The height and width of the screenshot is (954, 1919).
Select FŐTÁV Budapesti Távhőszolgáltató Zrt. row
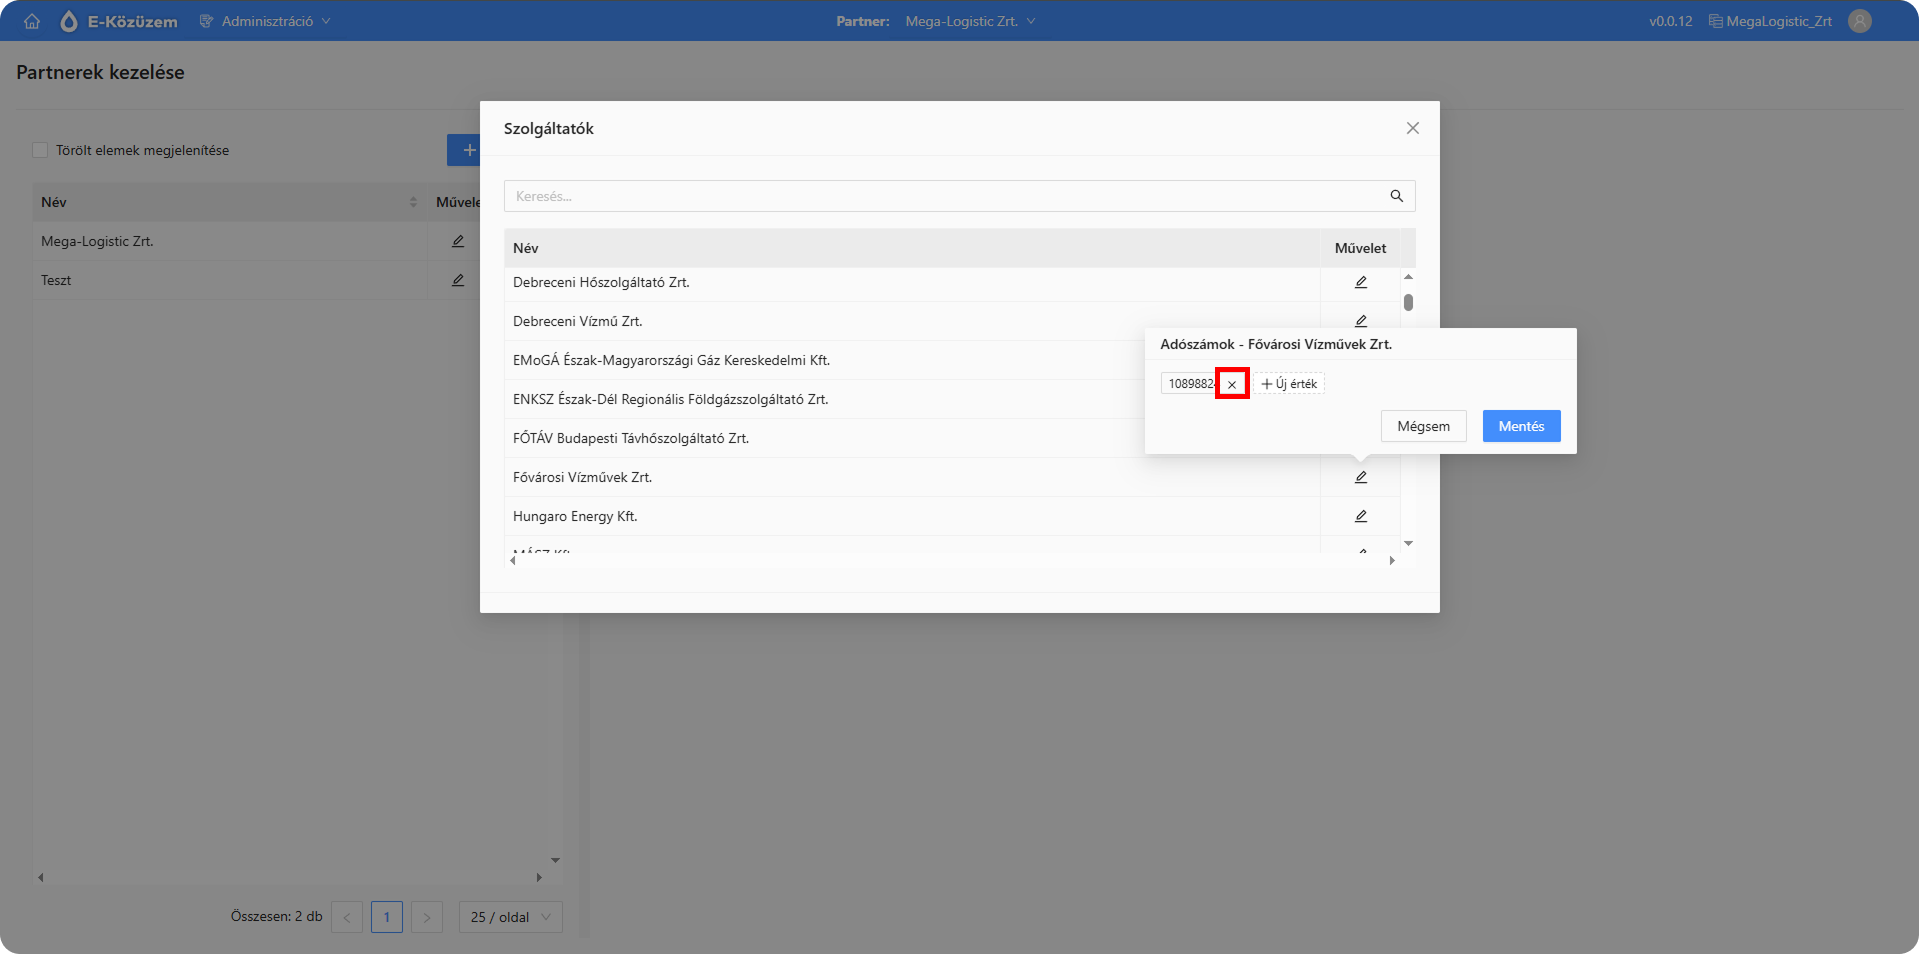click(631, 438)
